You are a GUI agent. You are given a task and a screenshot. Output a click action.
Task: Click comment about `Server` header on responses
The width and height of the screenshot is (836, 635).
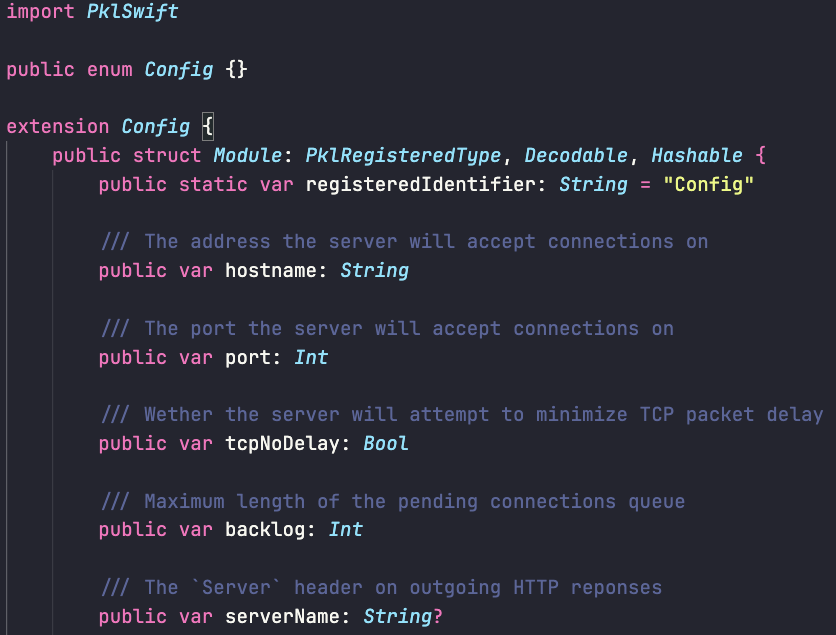381,589
